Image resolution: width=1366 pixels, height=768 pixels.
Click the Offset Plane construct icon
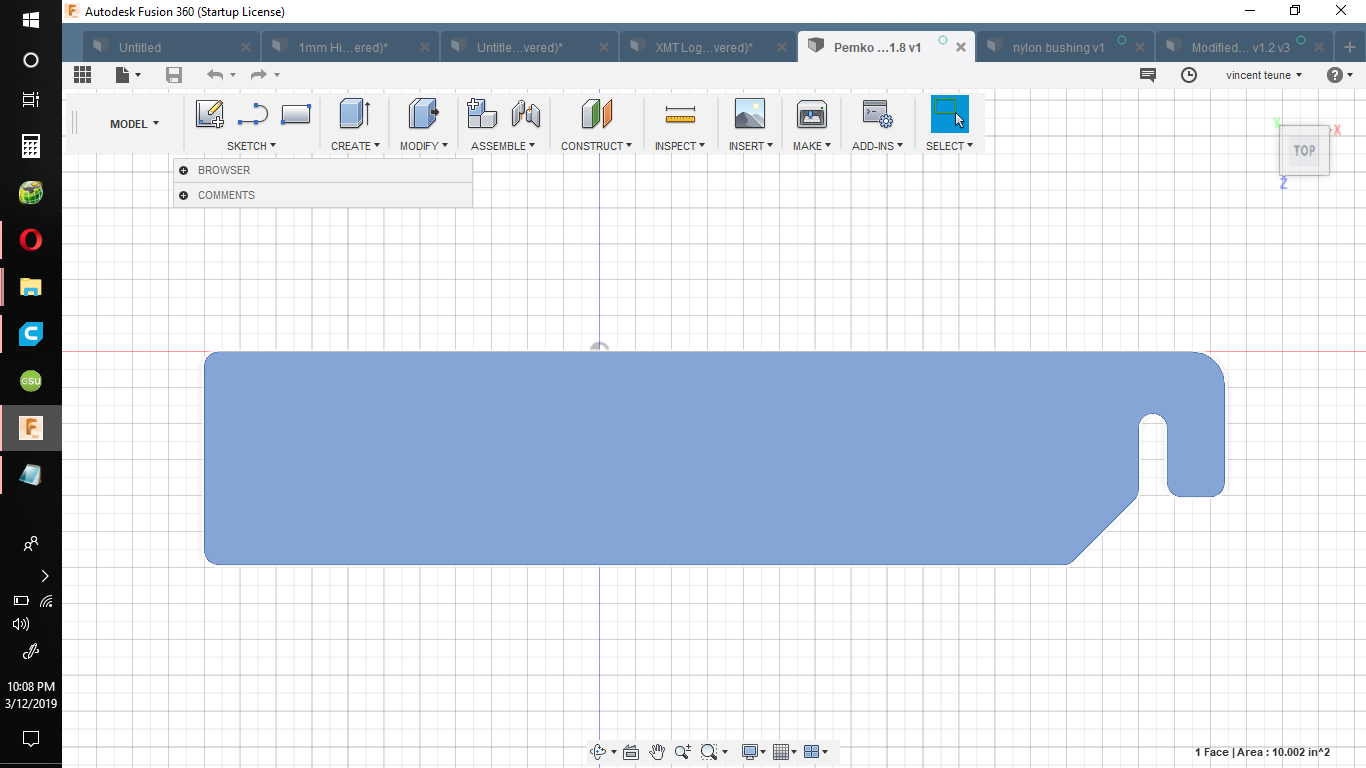point(596,114)
